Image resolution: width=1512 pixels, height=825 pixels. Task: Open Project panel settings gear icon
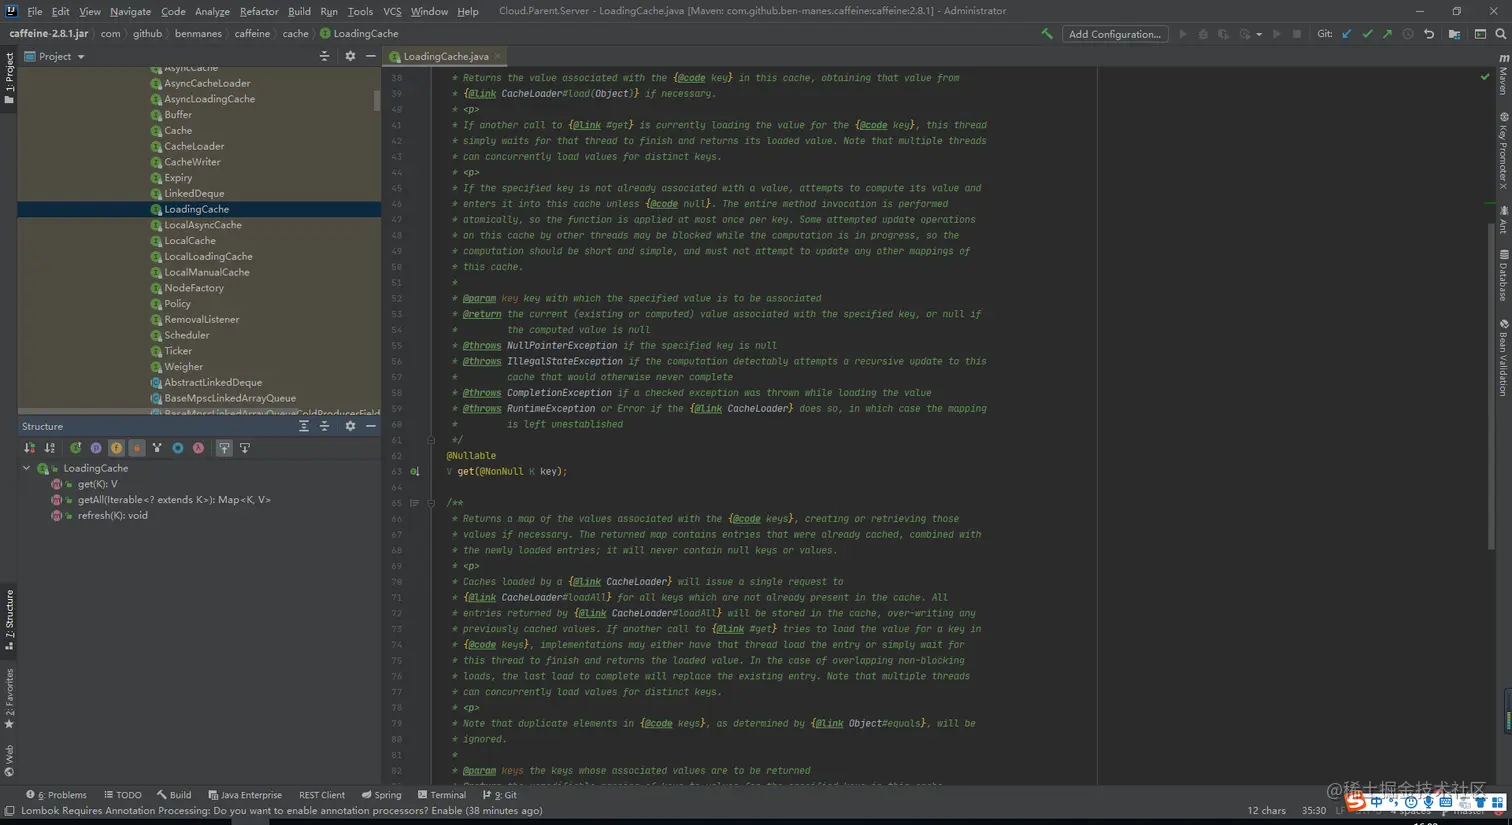click(x=350, y=56)
